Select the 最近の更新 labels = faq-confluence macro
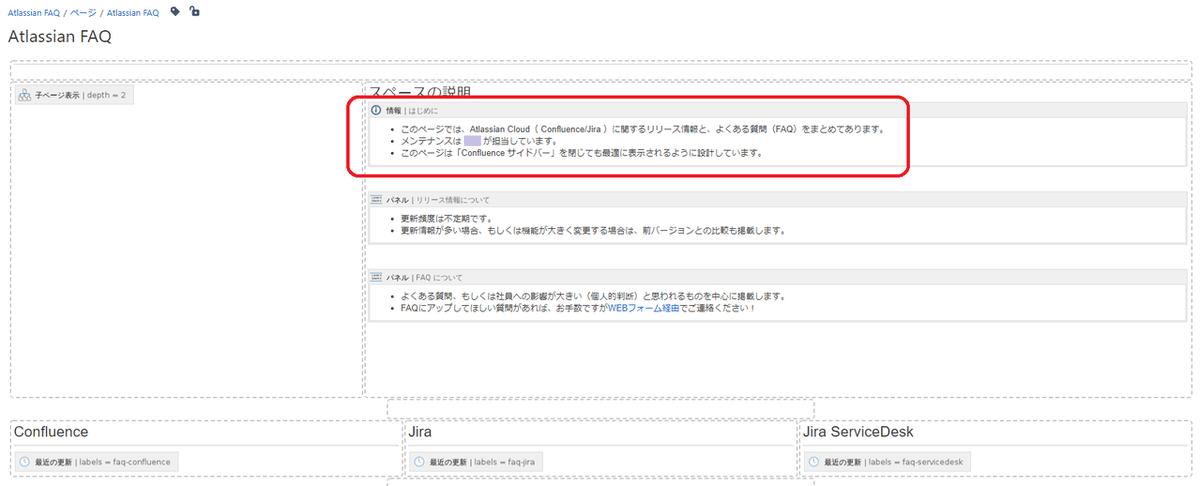 [x=97, y=462]
